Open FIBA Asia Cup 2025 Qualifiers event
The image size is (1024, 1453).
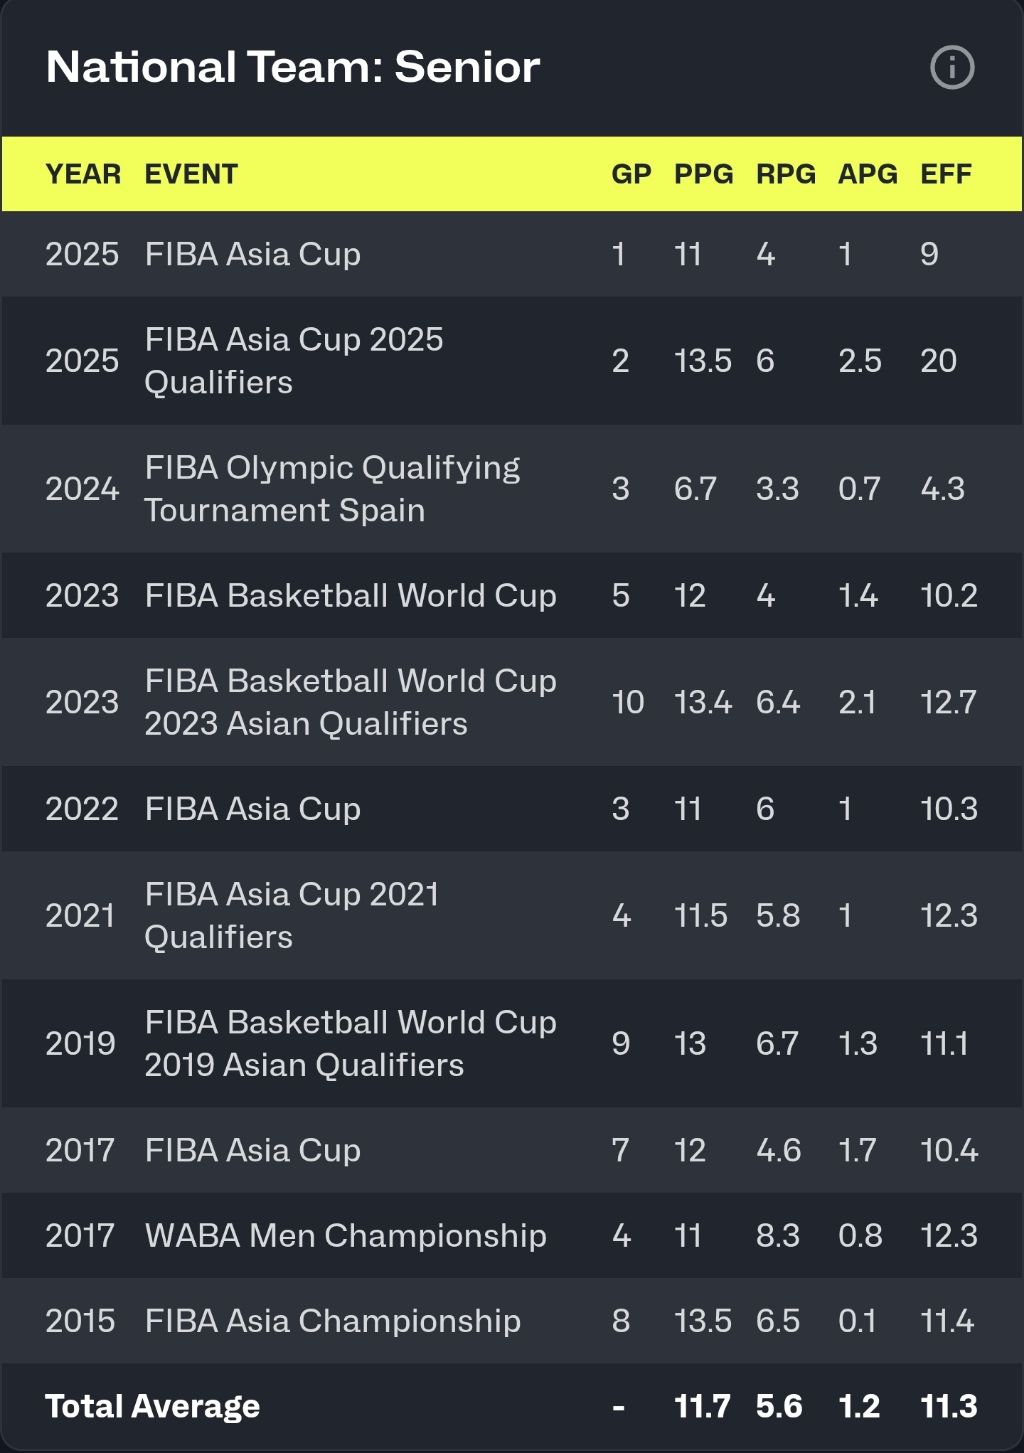pyautogui.click(x=293, y=361)
